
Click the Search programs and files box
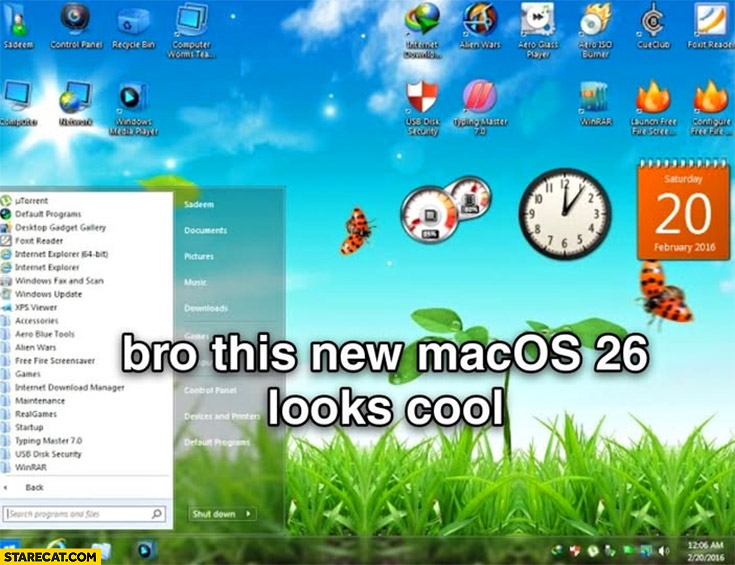coord(78,514)
